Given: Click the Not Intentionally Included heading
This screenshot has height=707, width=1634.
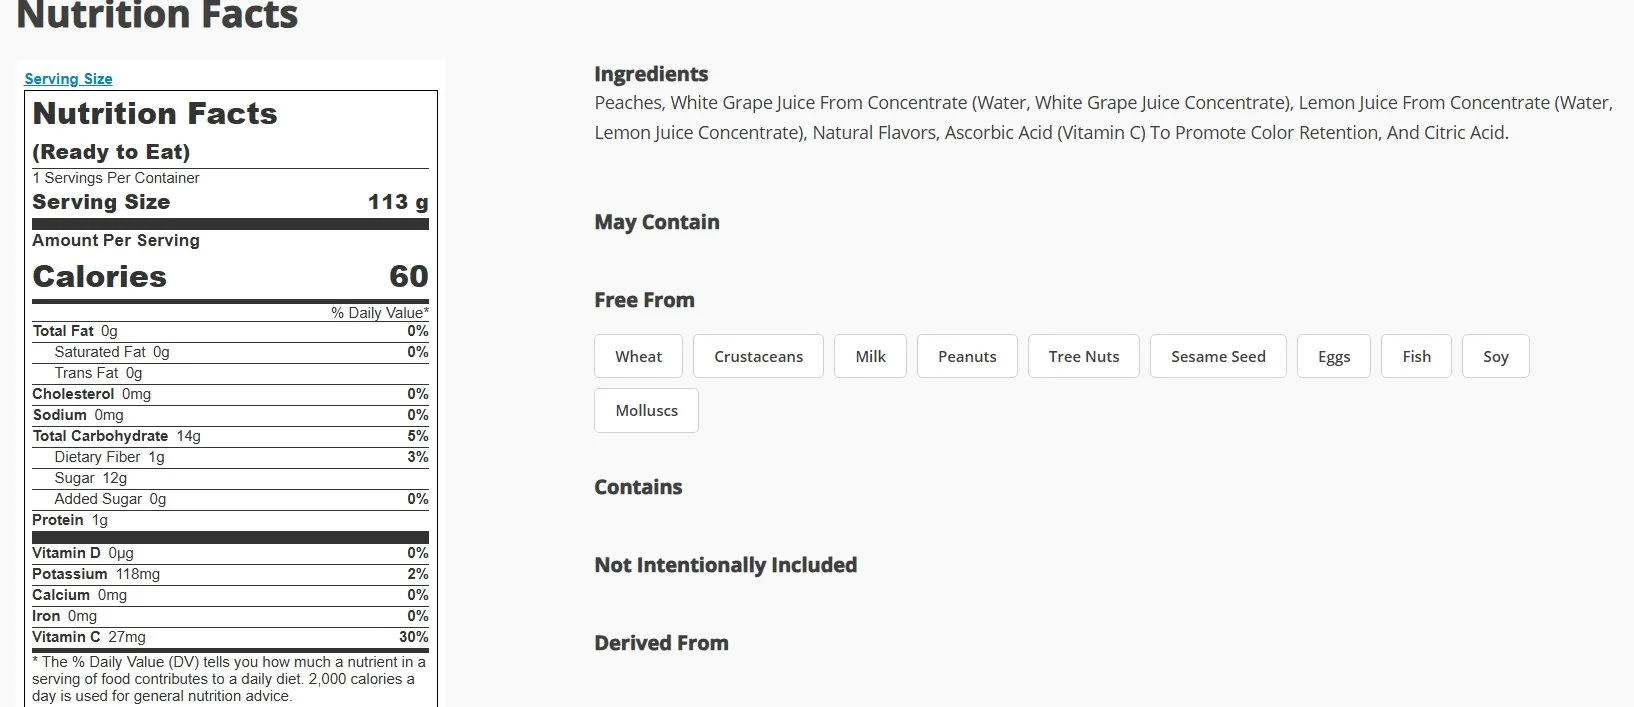Looking at the screenshot, I should 725,565.
